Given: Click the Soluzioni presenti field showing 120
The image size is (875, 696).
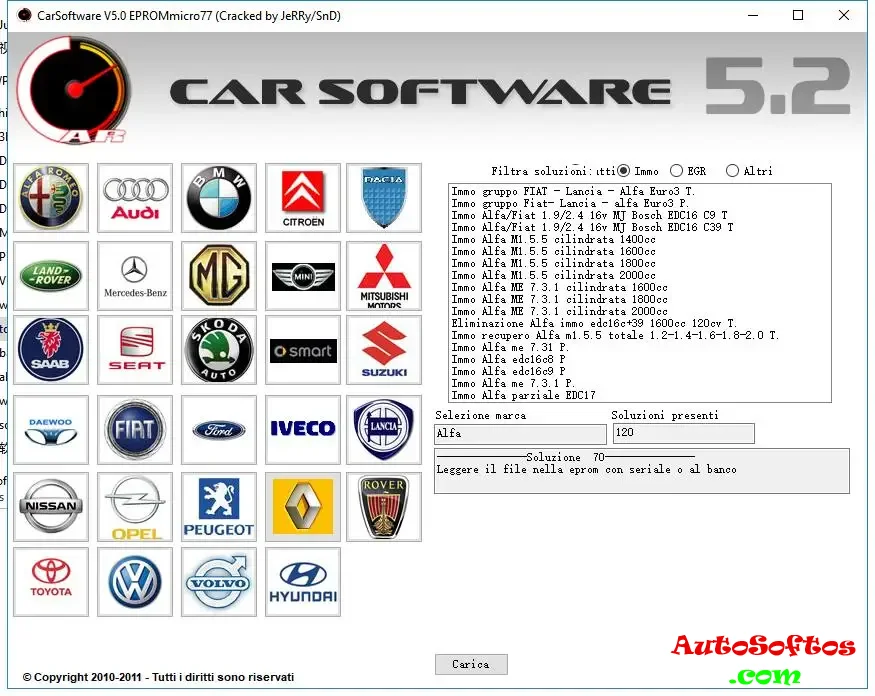Looking at the screenshot, I should coord(682,434).
